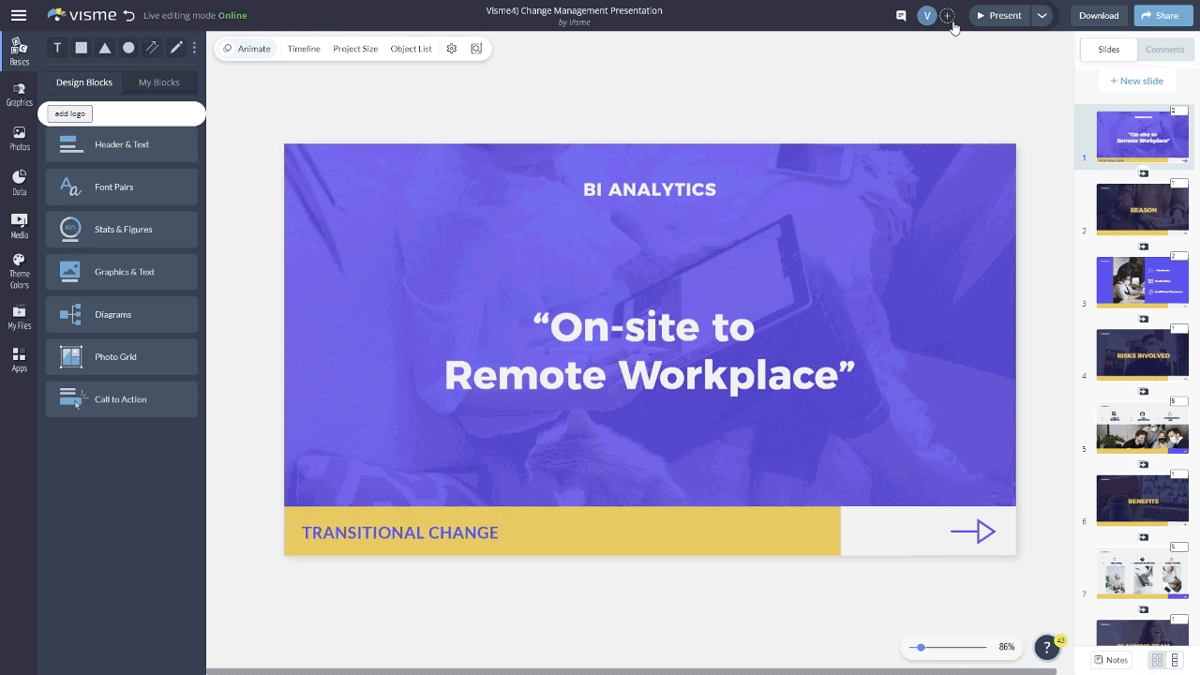This screenshot has height=675, width=1200.
Task: Switch to the Comments tab
Action: point(1165,50)
